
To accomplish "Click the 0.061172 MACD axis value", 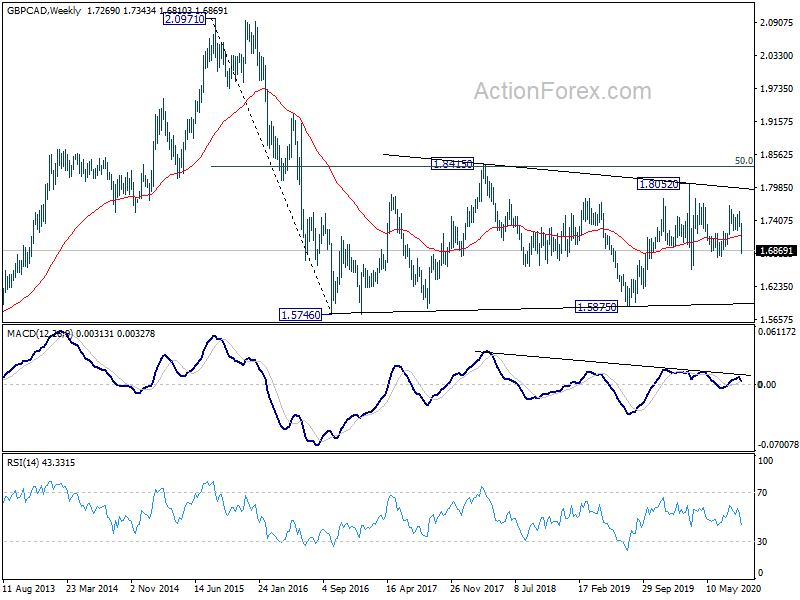I will [x=777, y=332].
